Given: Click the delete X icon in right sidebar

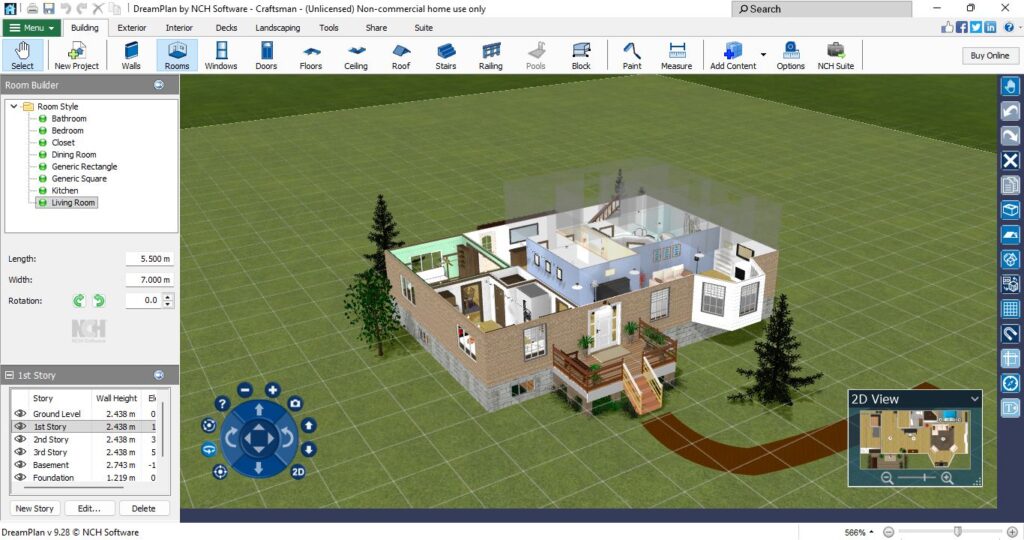Looking at the screenshot, I should point(1010,161).
